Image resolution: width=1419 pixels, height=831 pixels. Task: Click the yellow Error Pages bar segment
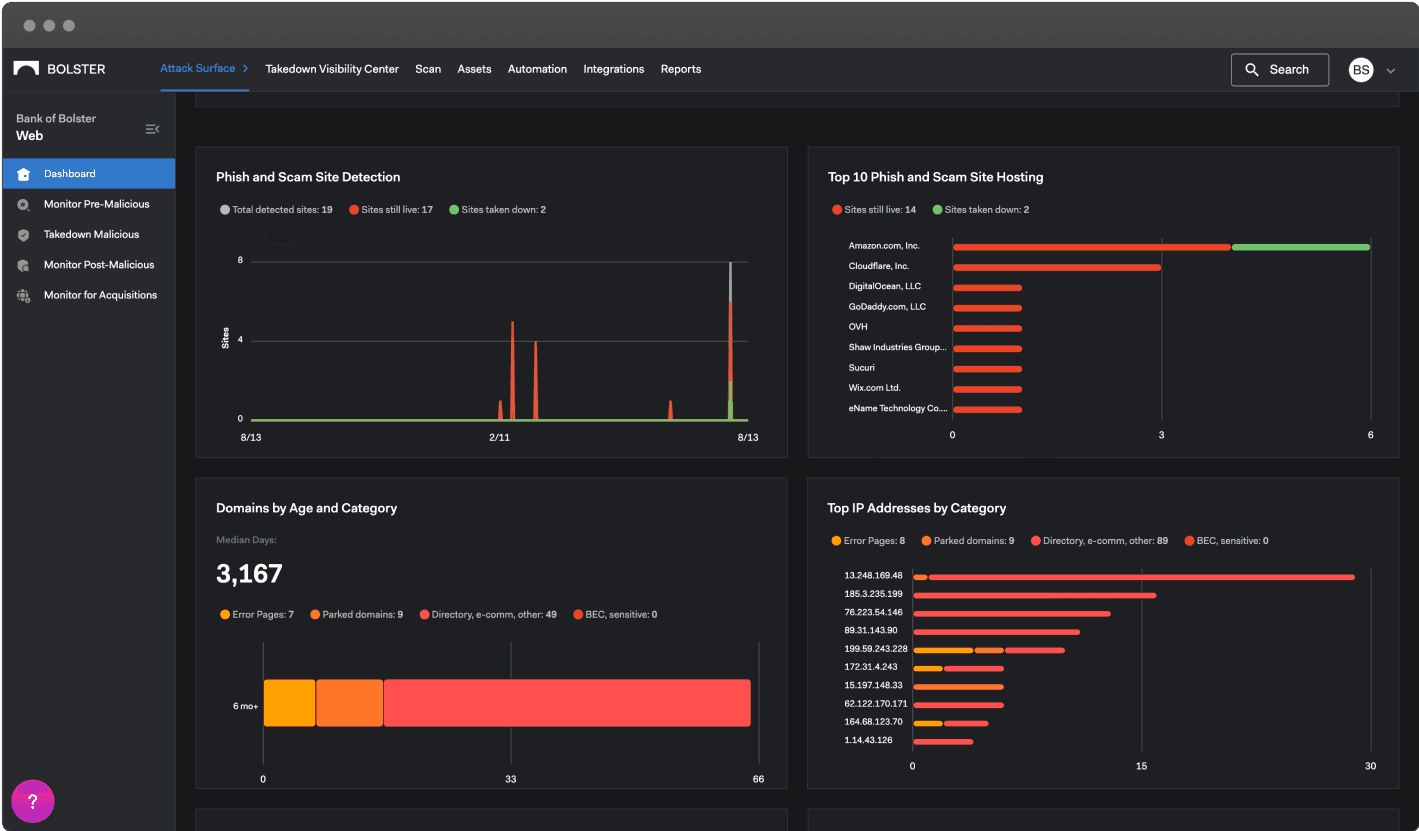289,703
